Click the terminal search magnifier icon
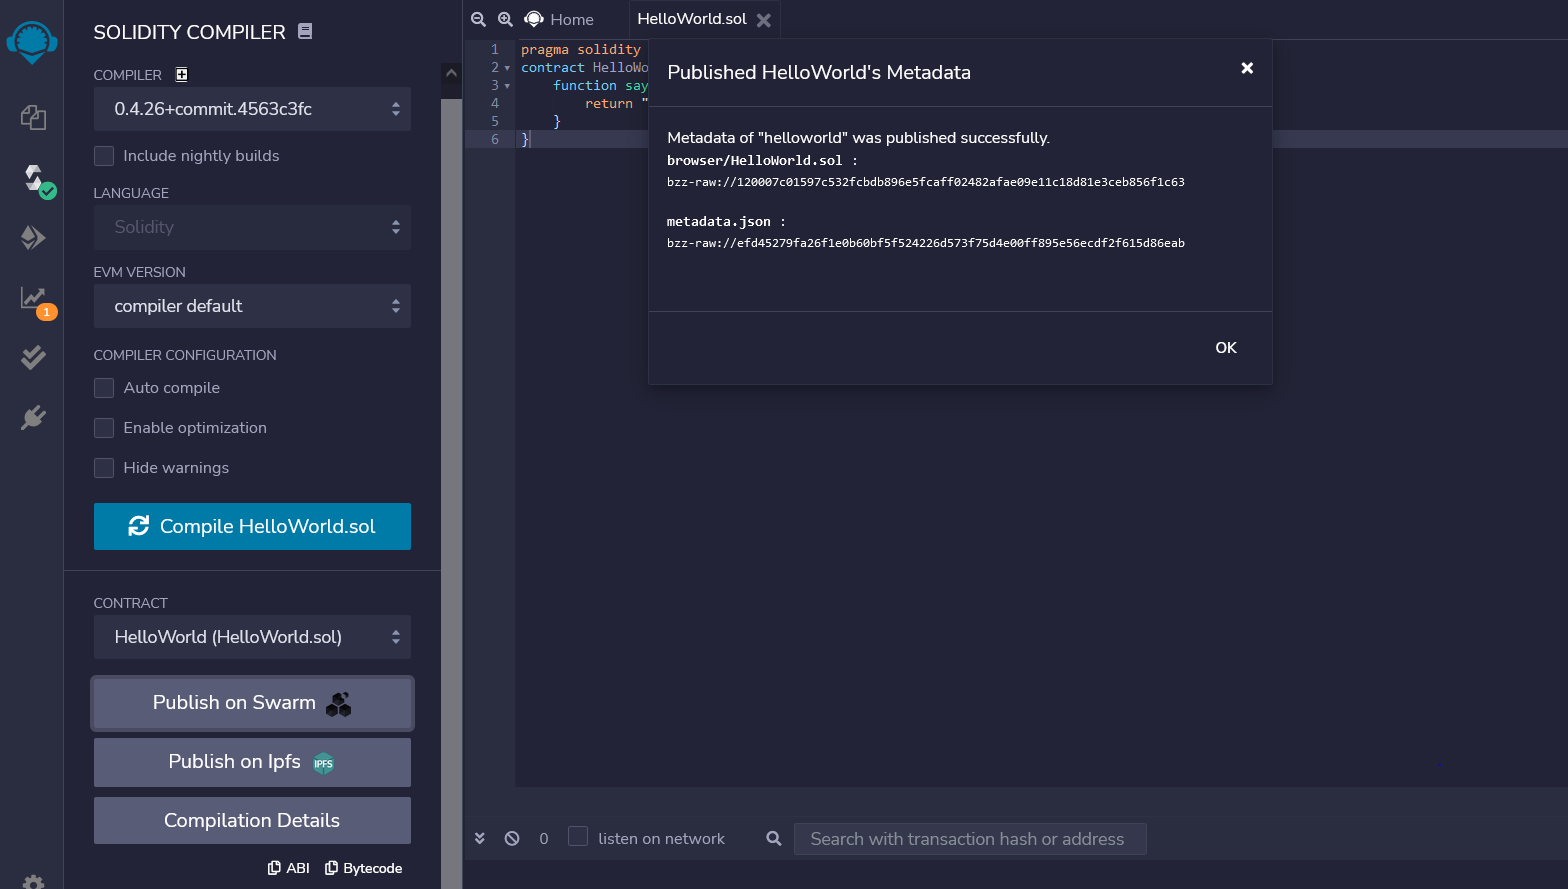 coord(774,838)
